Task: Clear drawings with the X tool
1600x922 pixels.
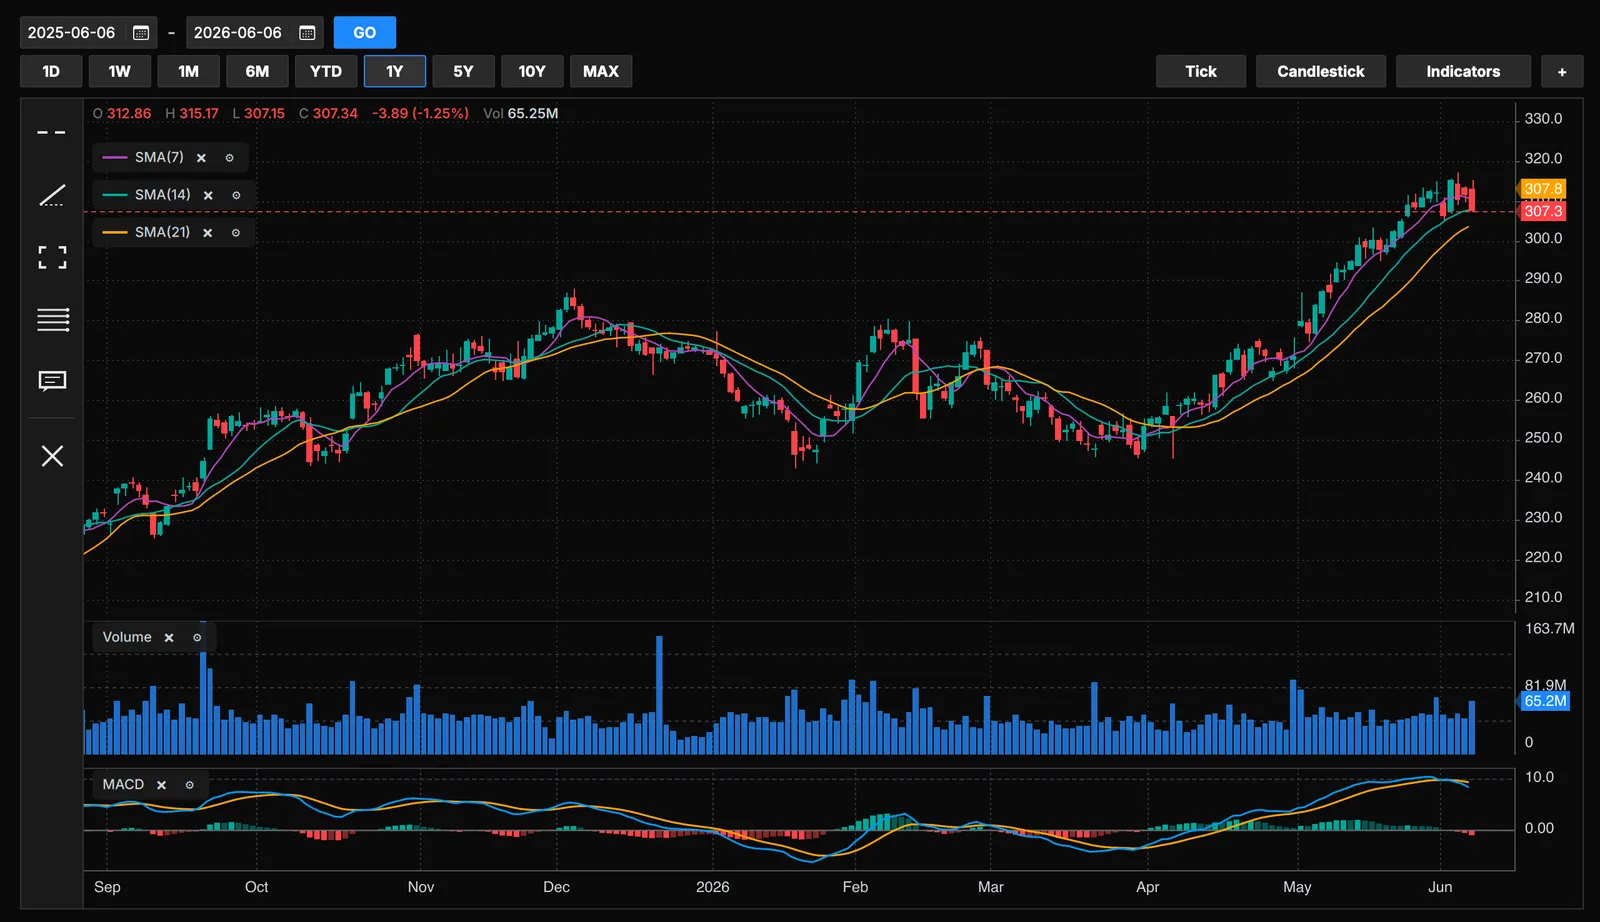Action: [52, 456]
